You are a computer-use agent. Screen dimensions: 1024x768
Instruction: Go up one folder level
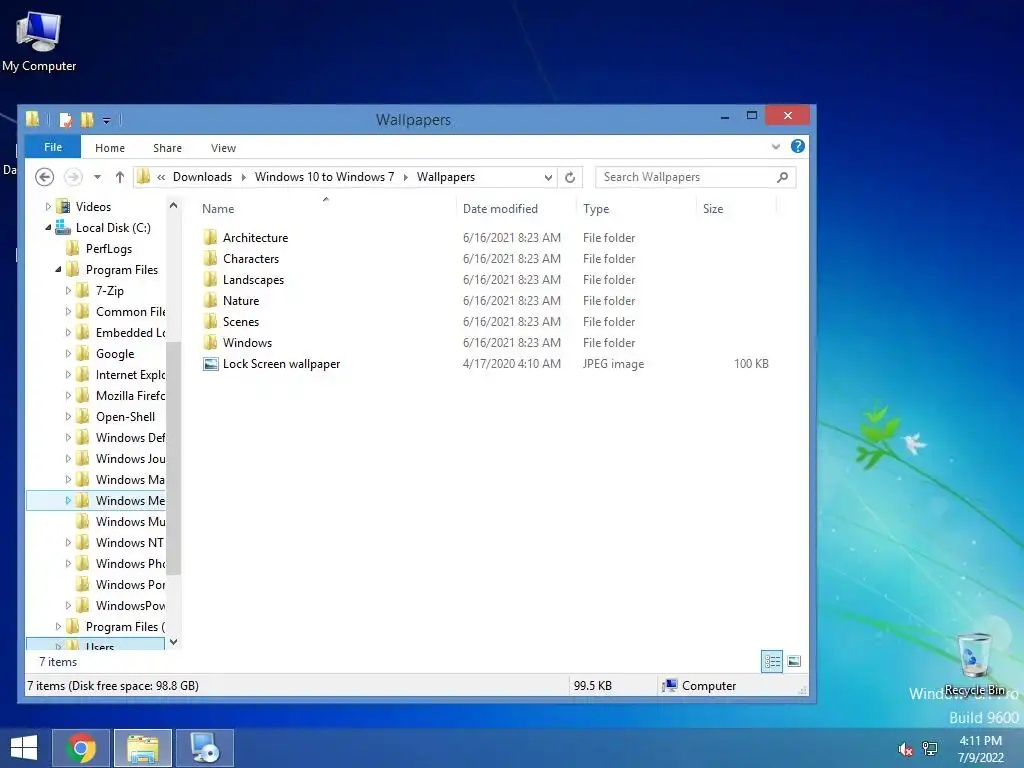click(120, 177)
